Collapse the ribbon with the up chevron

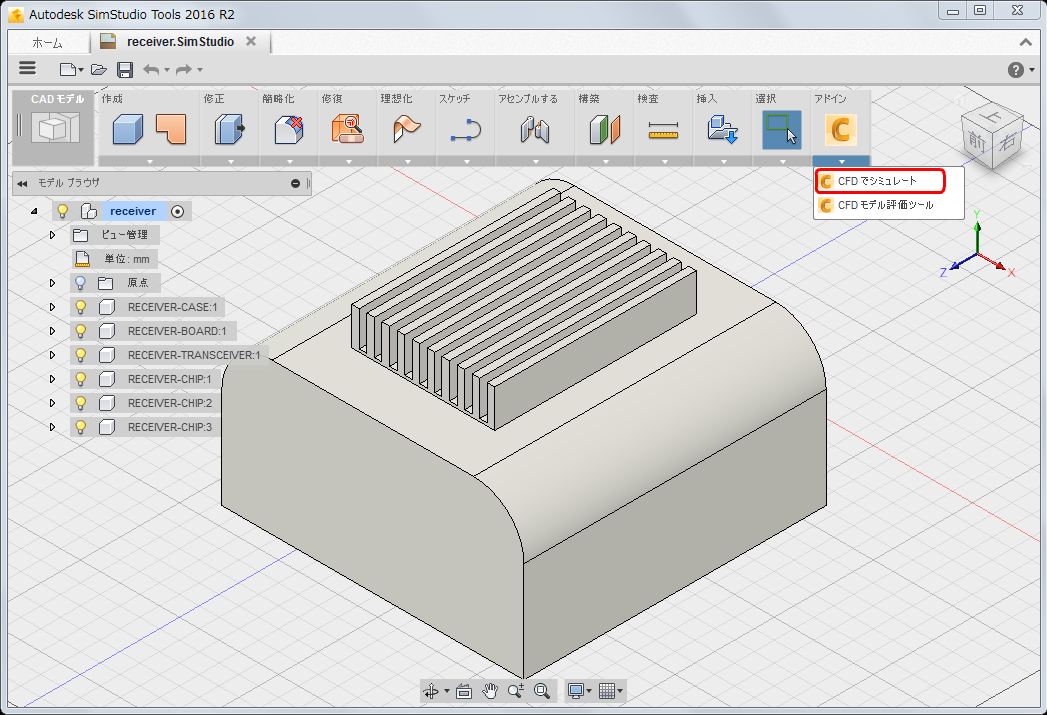1026,42
